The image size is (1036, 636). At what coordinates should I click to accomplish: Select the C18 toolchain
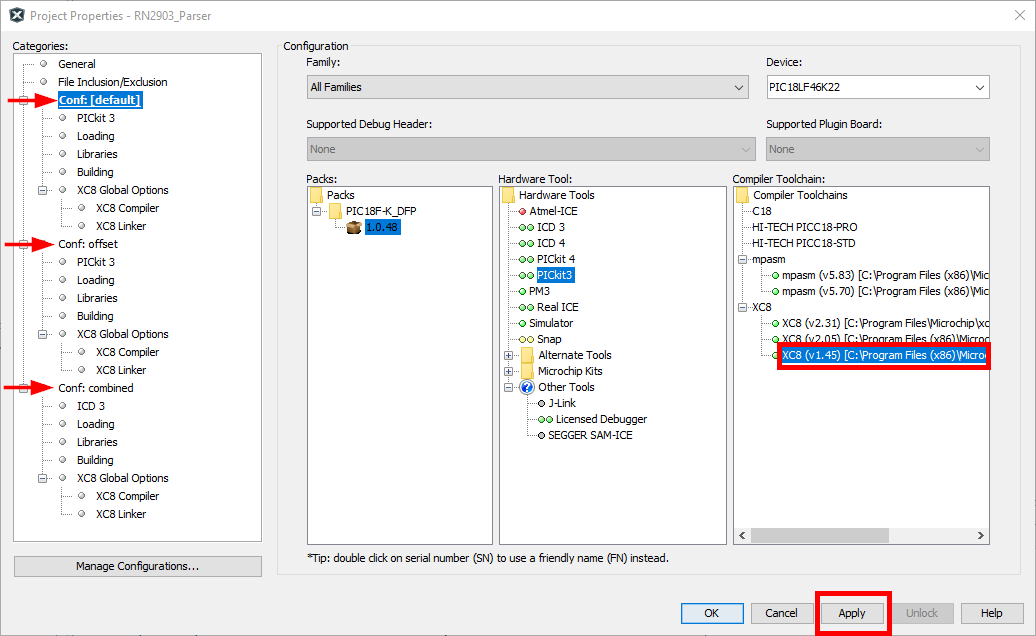[x=762, y=211]
